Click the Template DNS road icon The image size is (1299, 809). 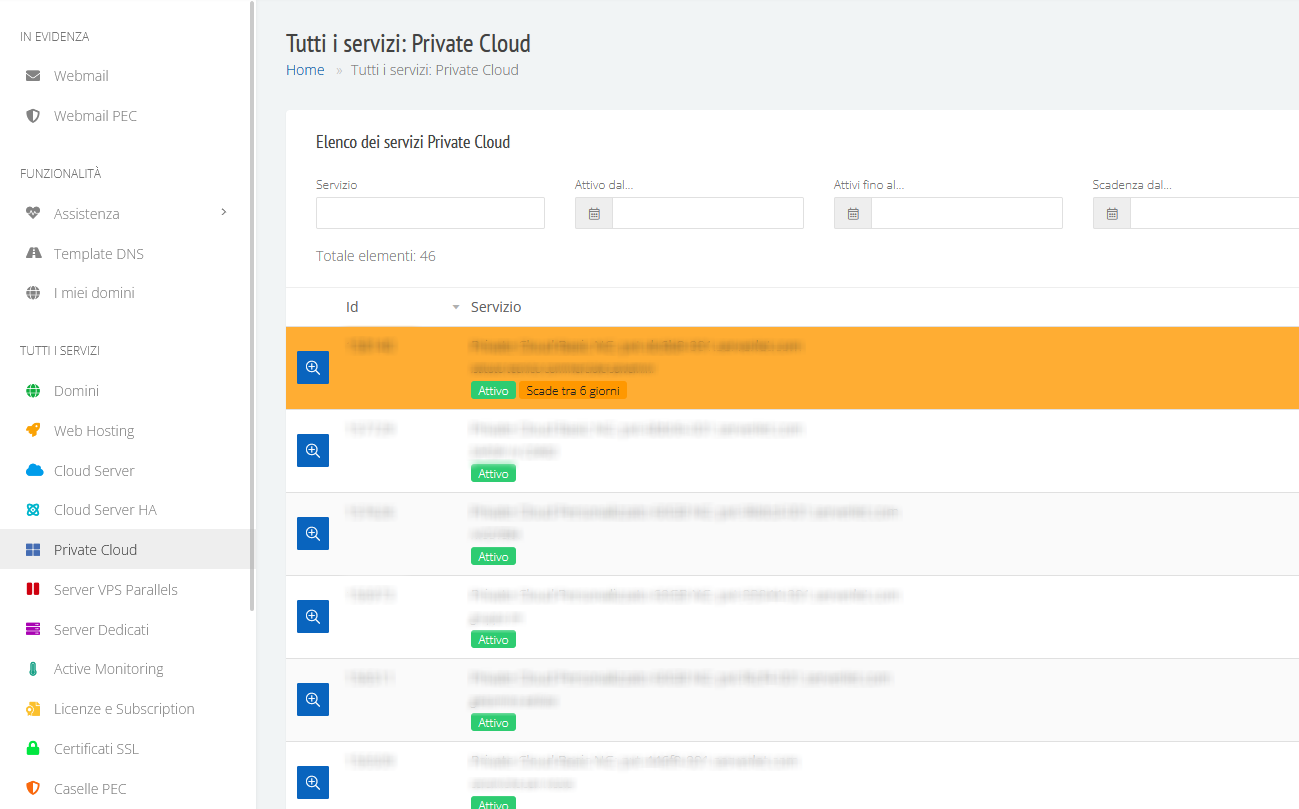tap(33, 253)
